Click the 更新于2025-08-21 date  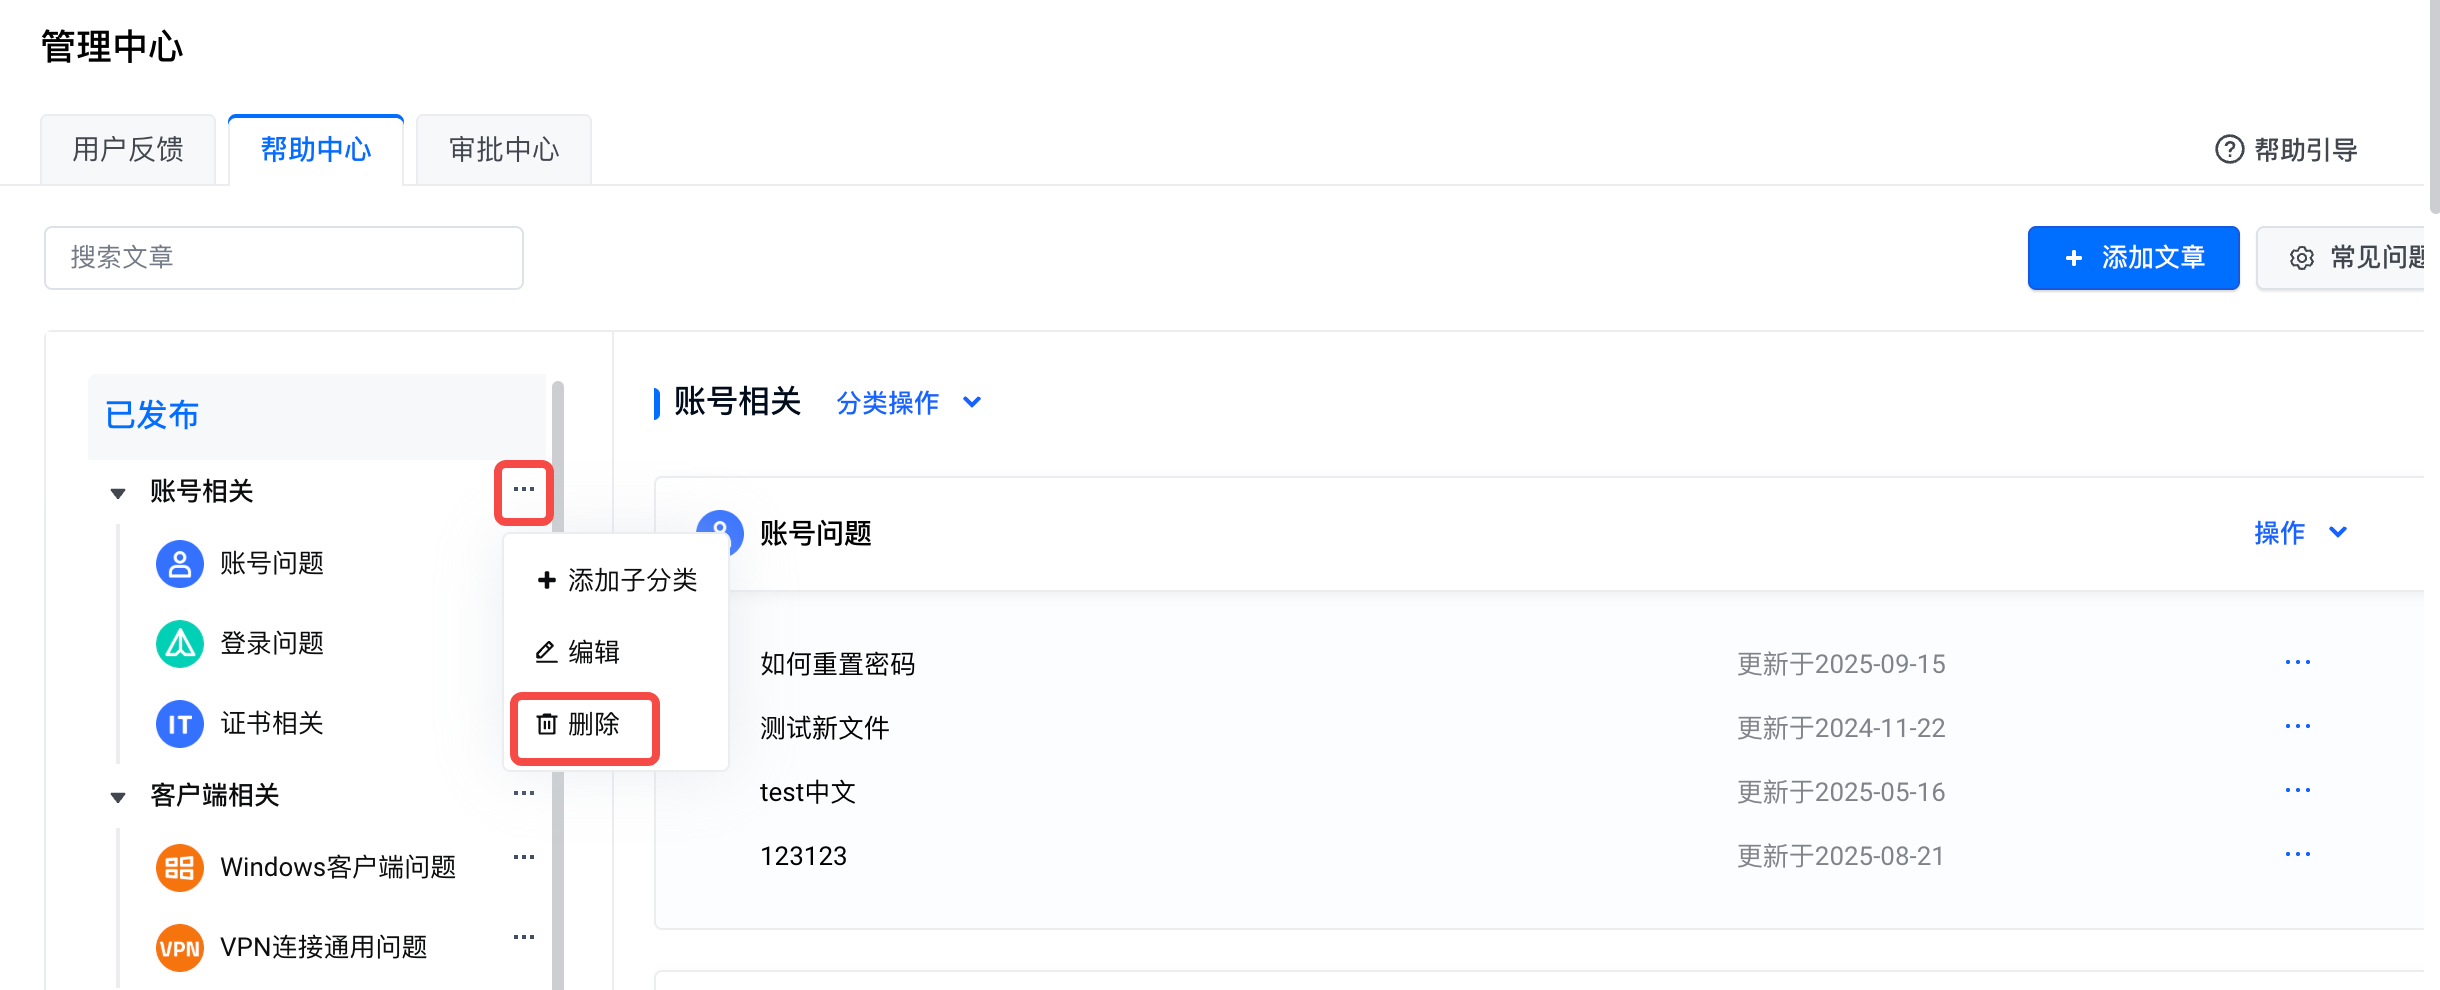[x=1841, y=857]
